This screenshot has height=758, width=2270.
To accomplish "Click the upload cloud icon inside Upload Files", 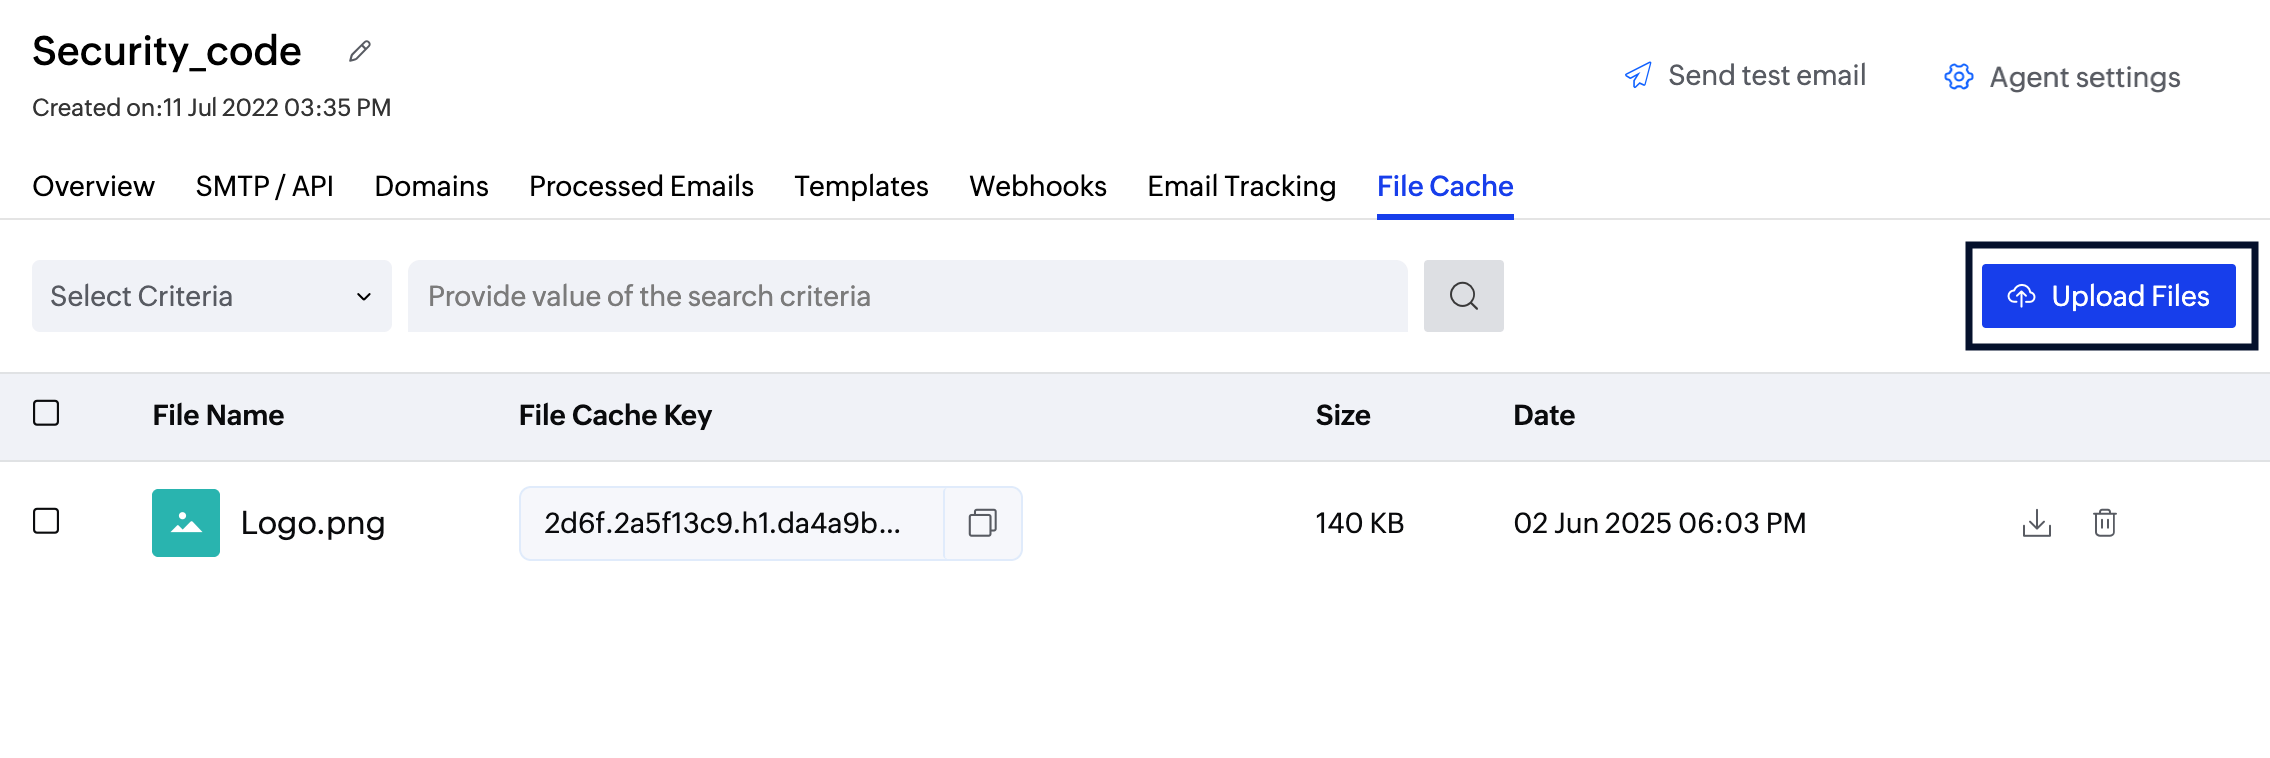I will tap(2023, 295).
